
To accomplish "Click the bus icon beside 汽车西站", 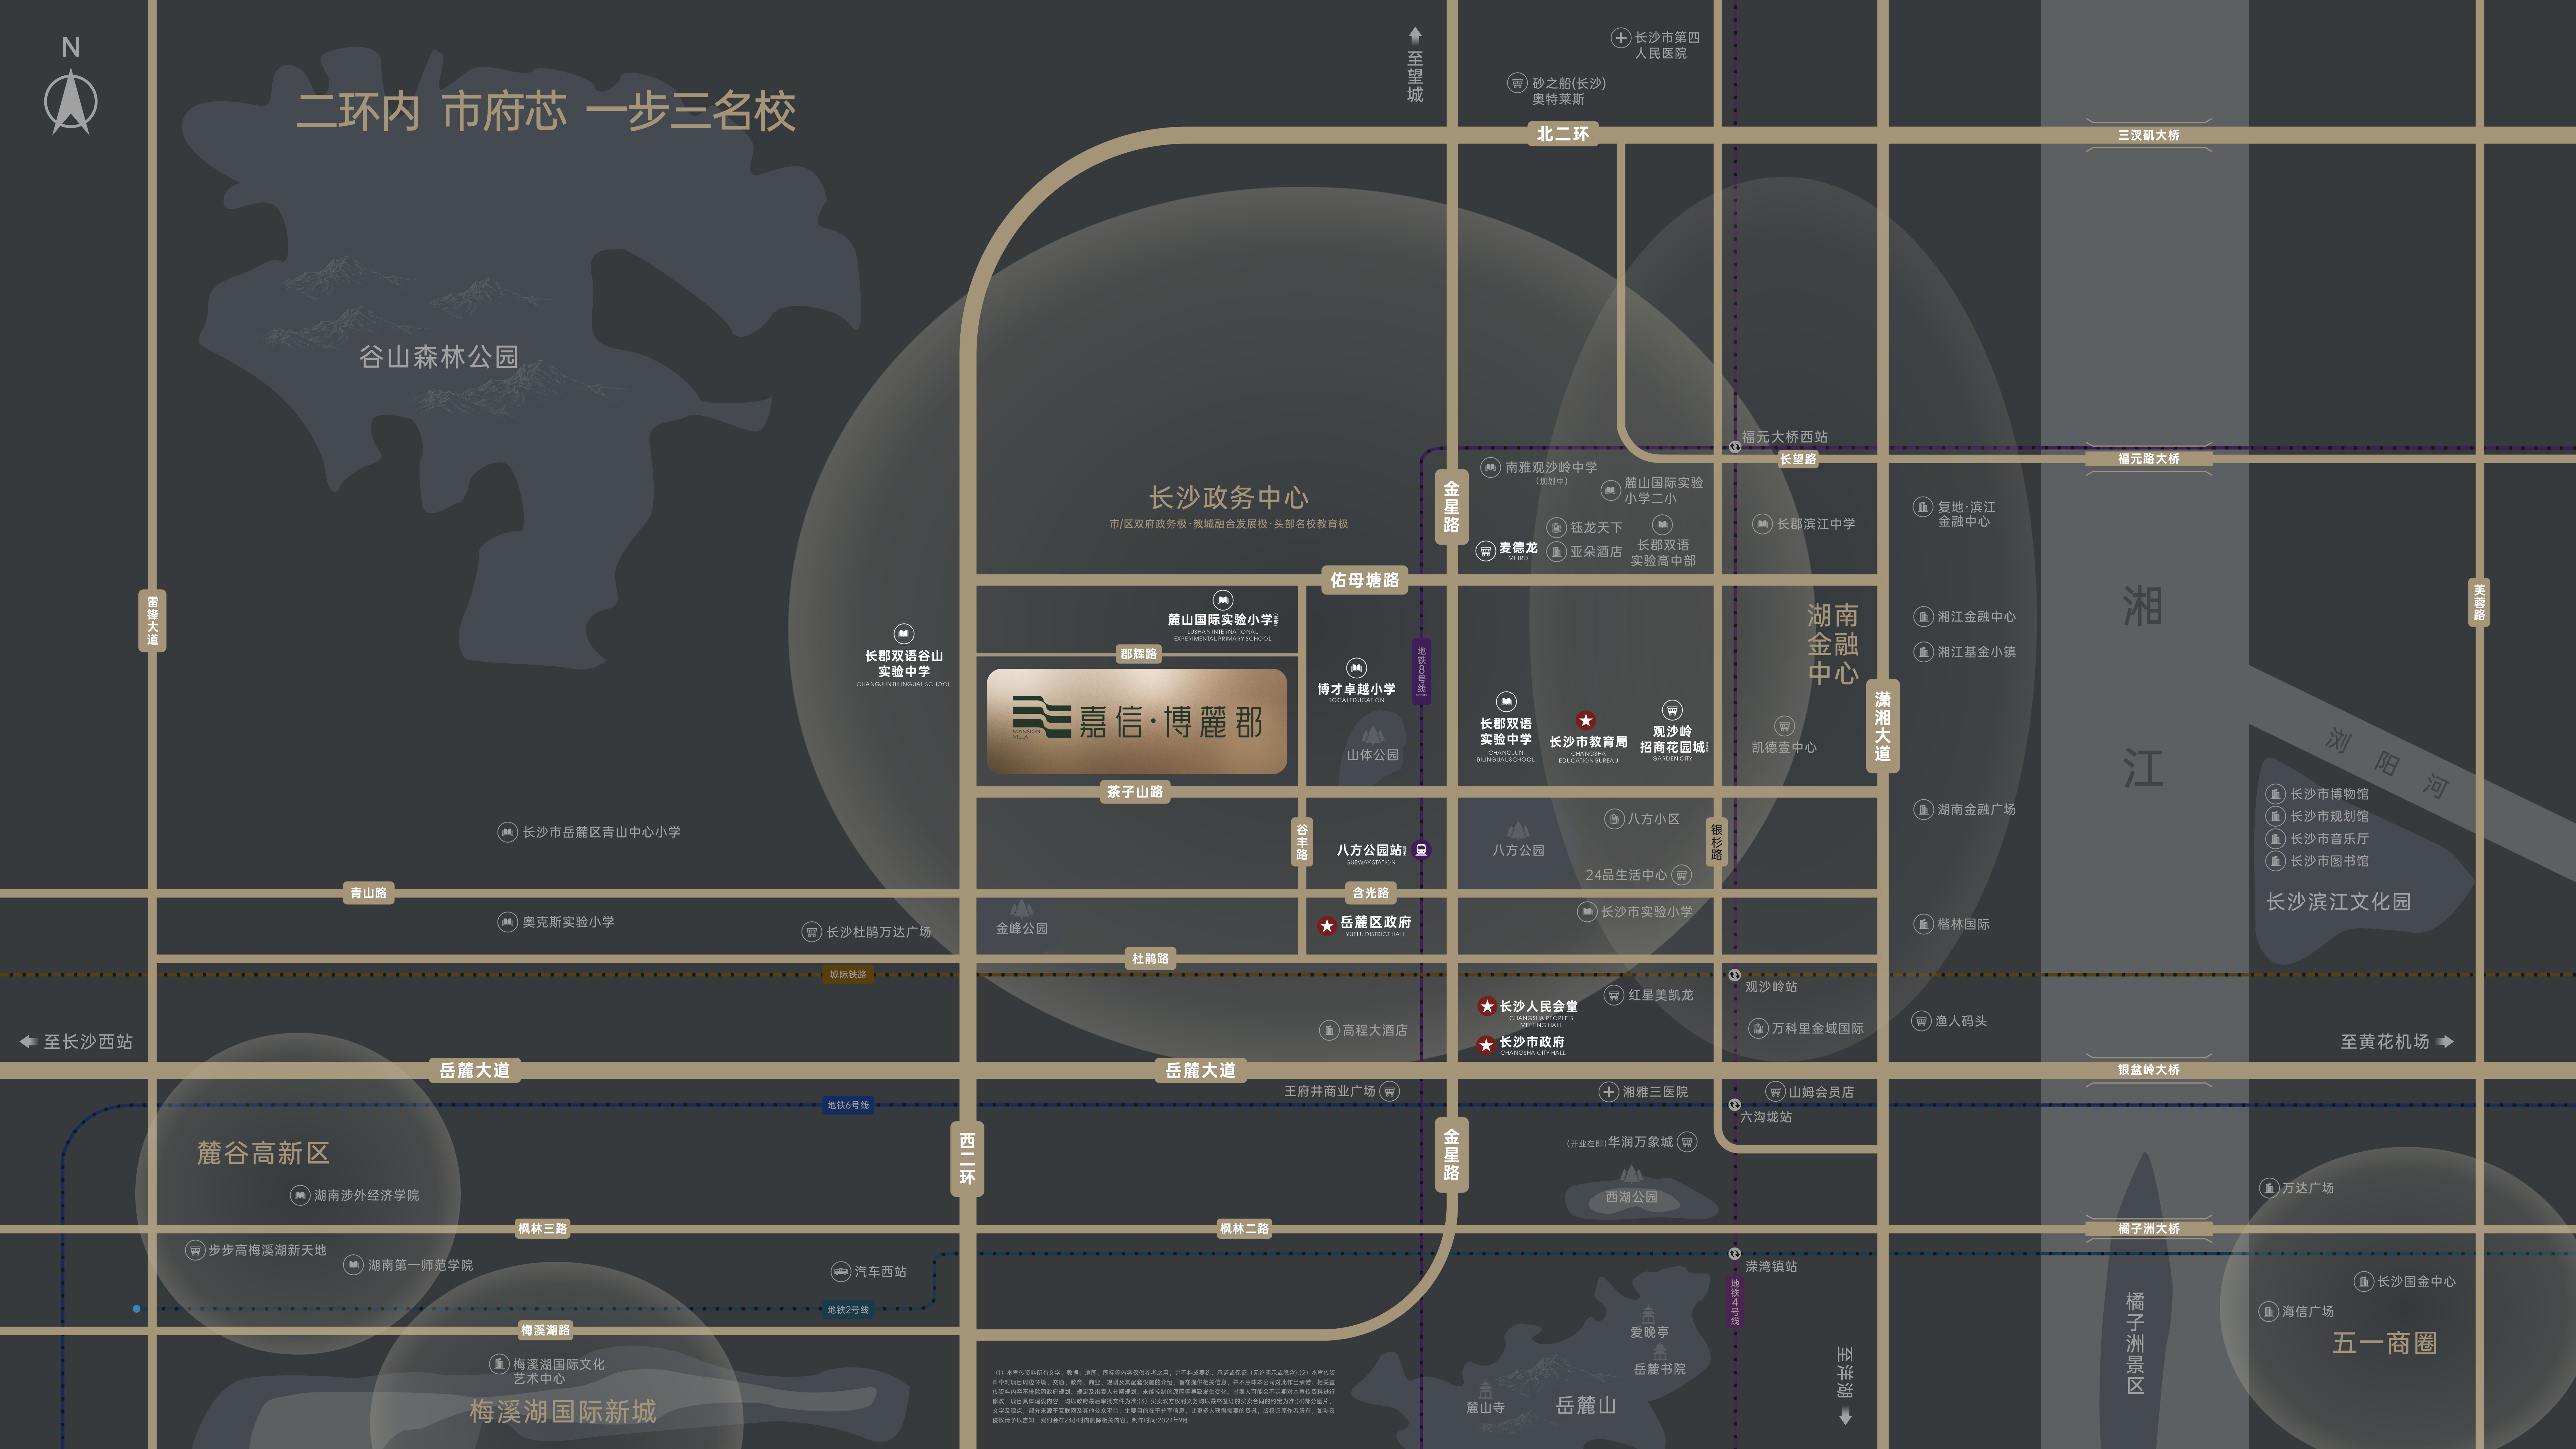I will (841, 1272).
